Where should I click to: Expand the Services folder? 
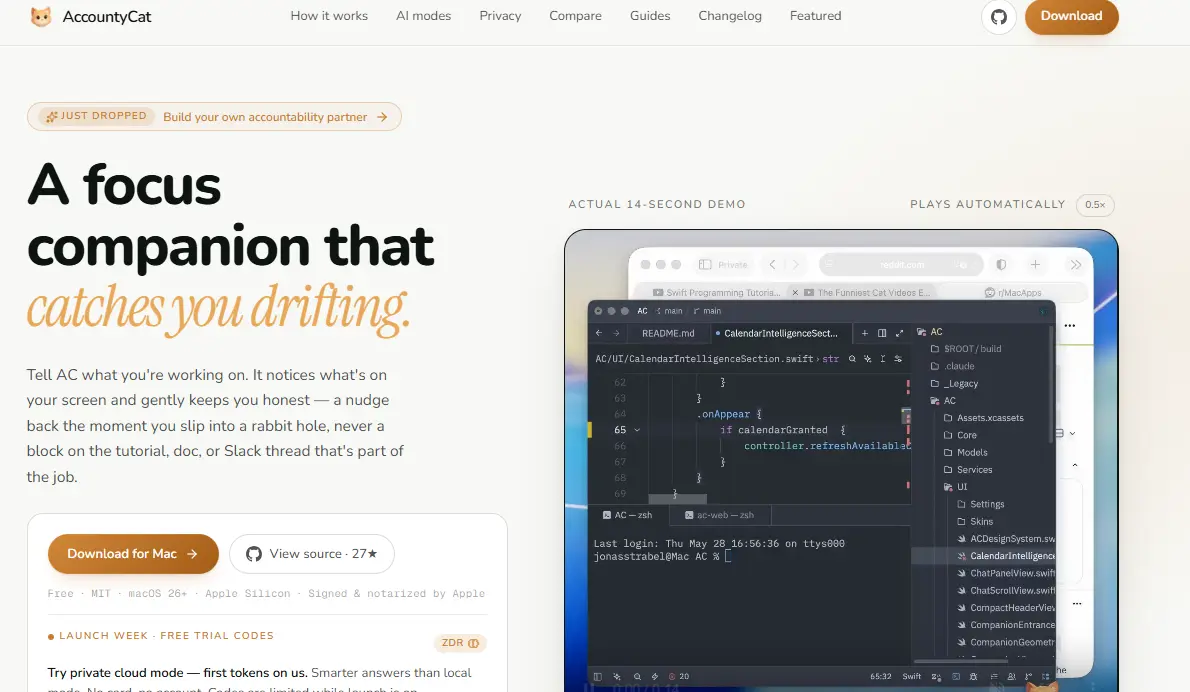[x=968, y=470]
